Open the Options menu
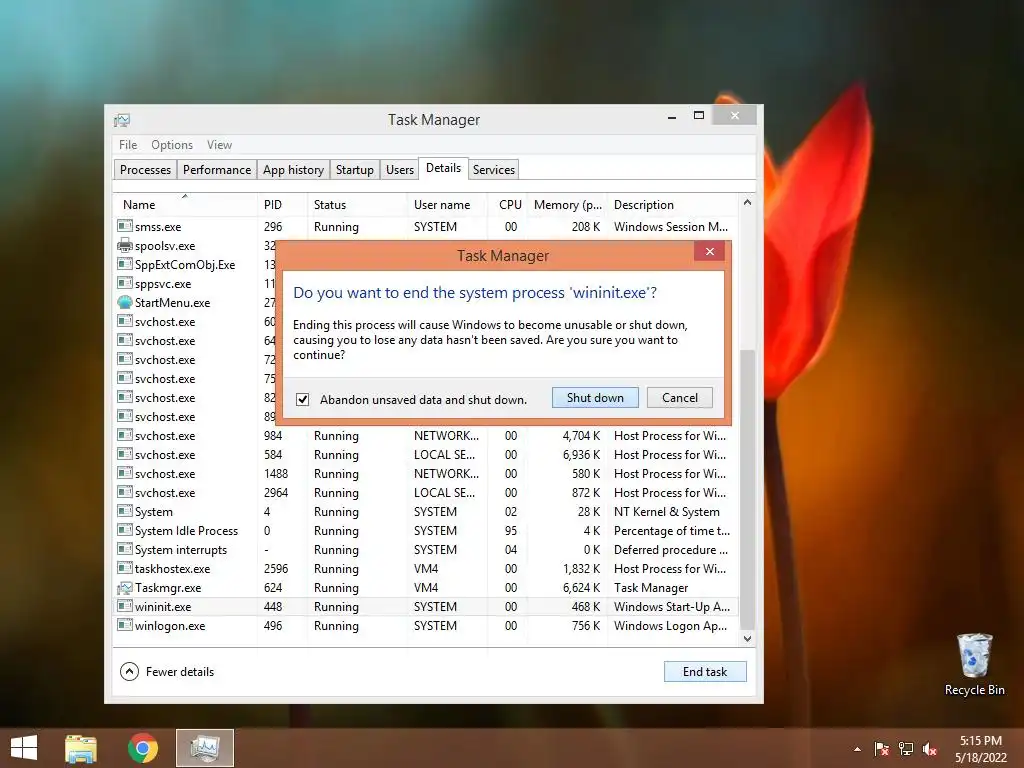Viewport: 1024px width, 768px height. tap(172, 145)
